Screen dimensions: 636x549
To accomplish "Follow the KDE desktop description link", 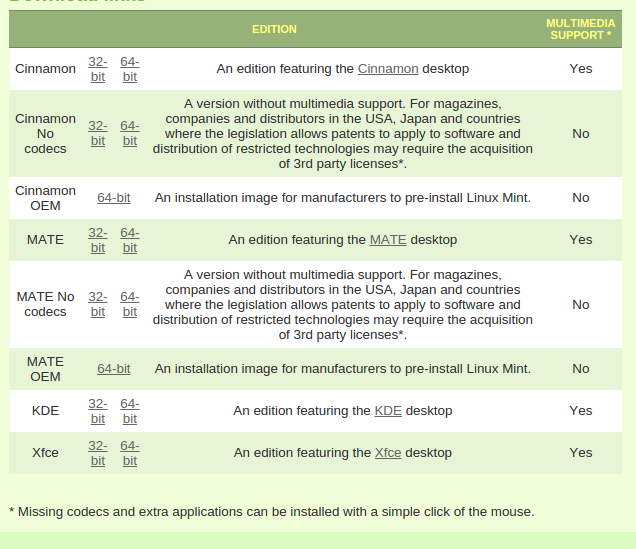I will (388, 411).
